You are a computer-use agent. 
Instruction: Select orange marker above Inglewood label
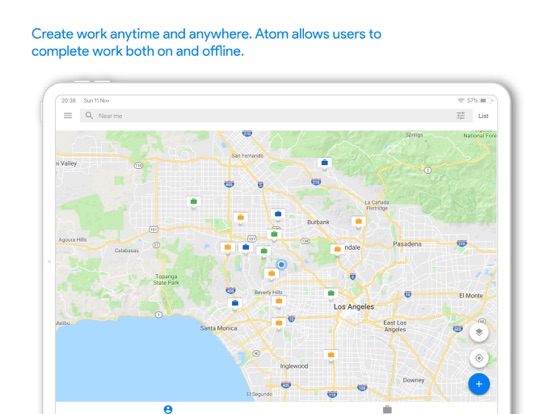point(331,355)
